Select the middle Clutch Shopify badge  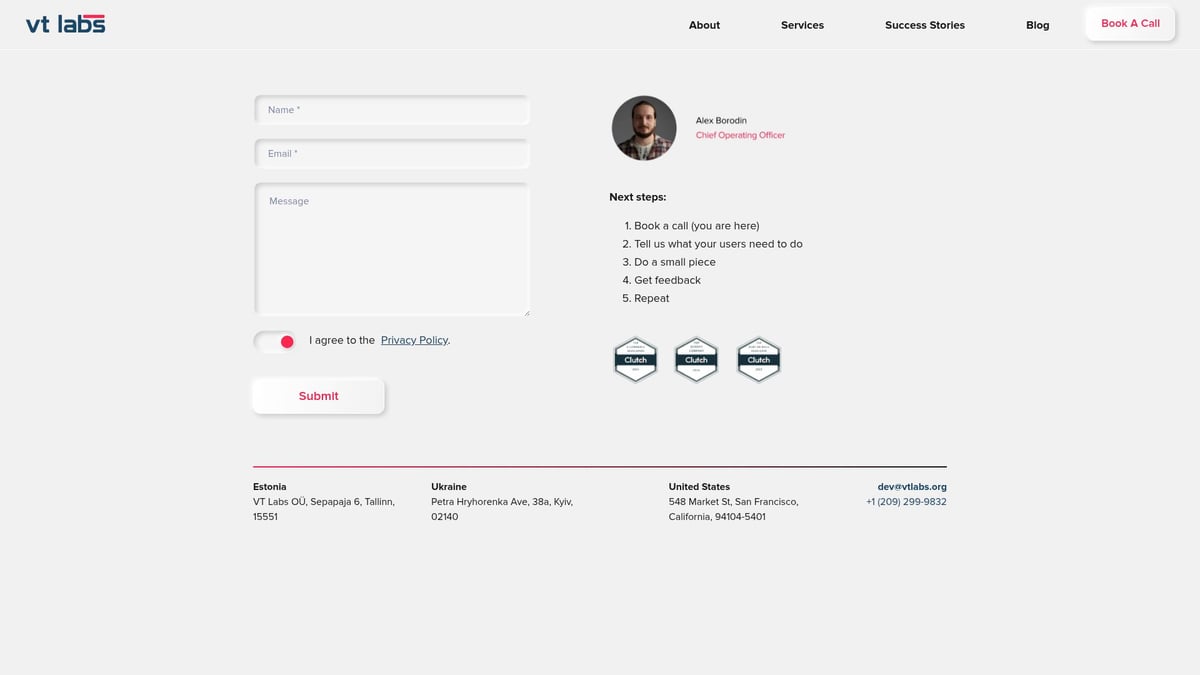click(696, 359)
